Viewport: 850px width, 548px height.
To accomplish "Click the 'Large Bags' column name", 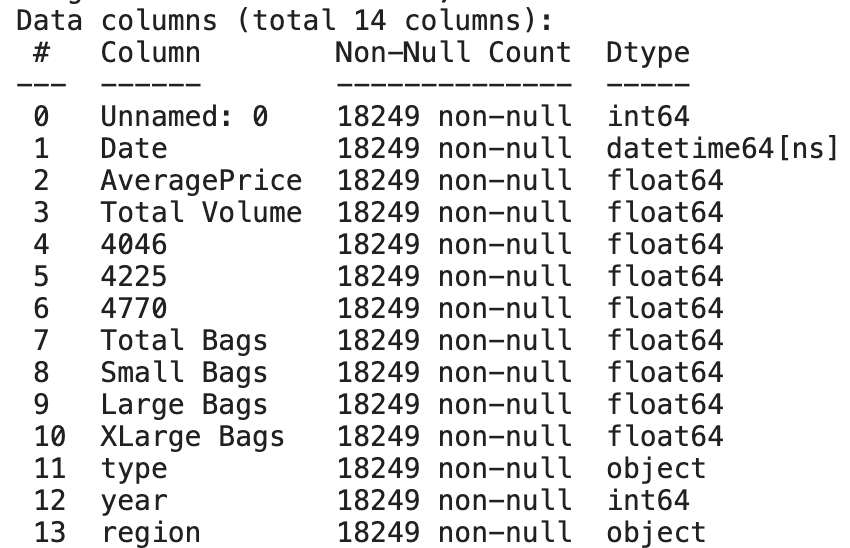I will point(184,405).
